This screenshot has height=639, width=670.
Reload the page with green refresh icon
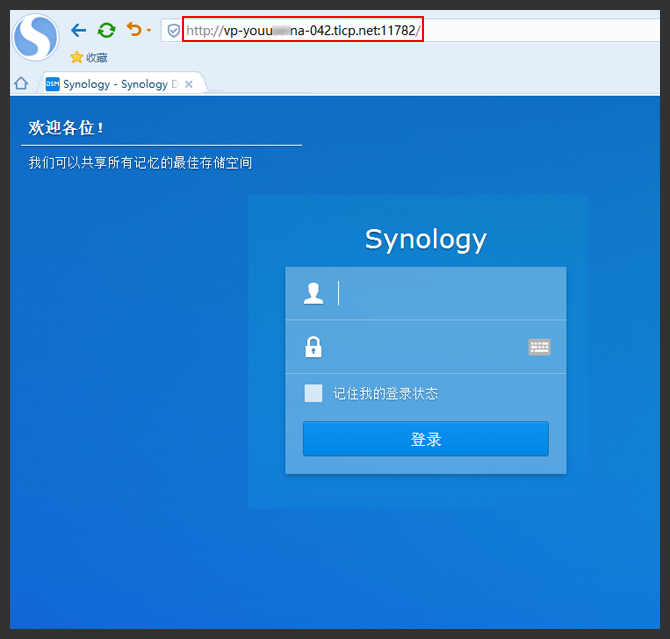[106, 30]
